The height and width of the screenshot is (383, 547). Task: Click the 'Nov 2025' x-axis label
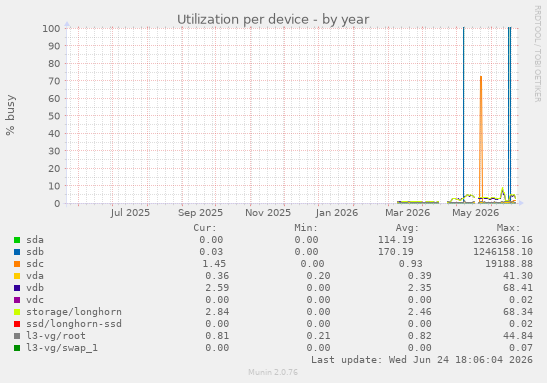point(268,213)
